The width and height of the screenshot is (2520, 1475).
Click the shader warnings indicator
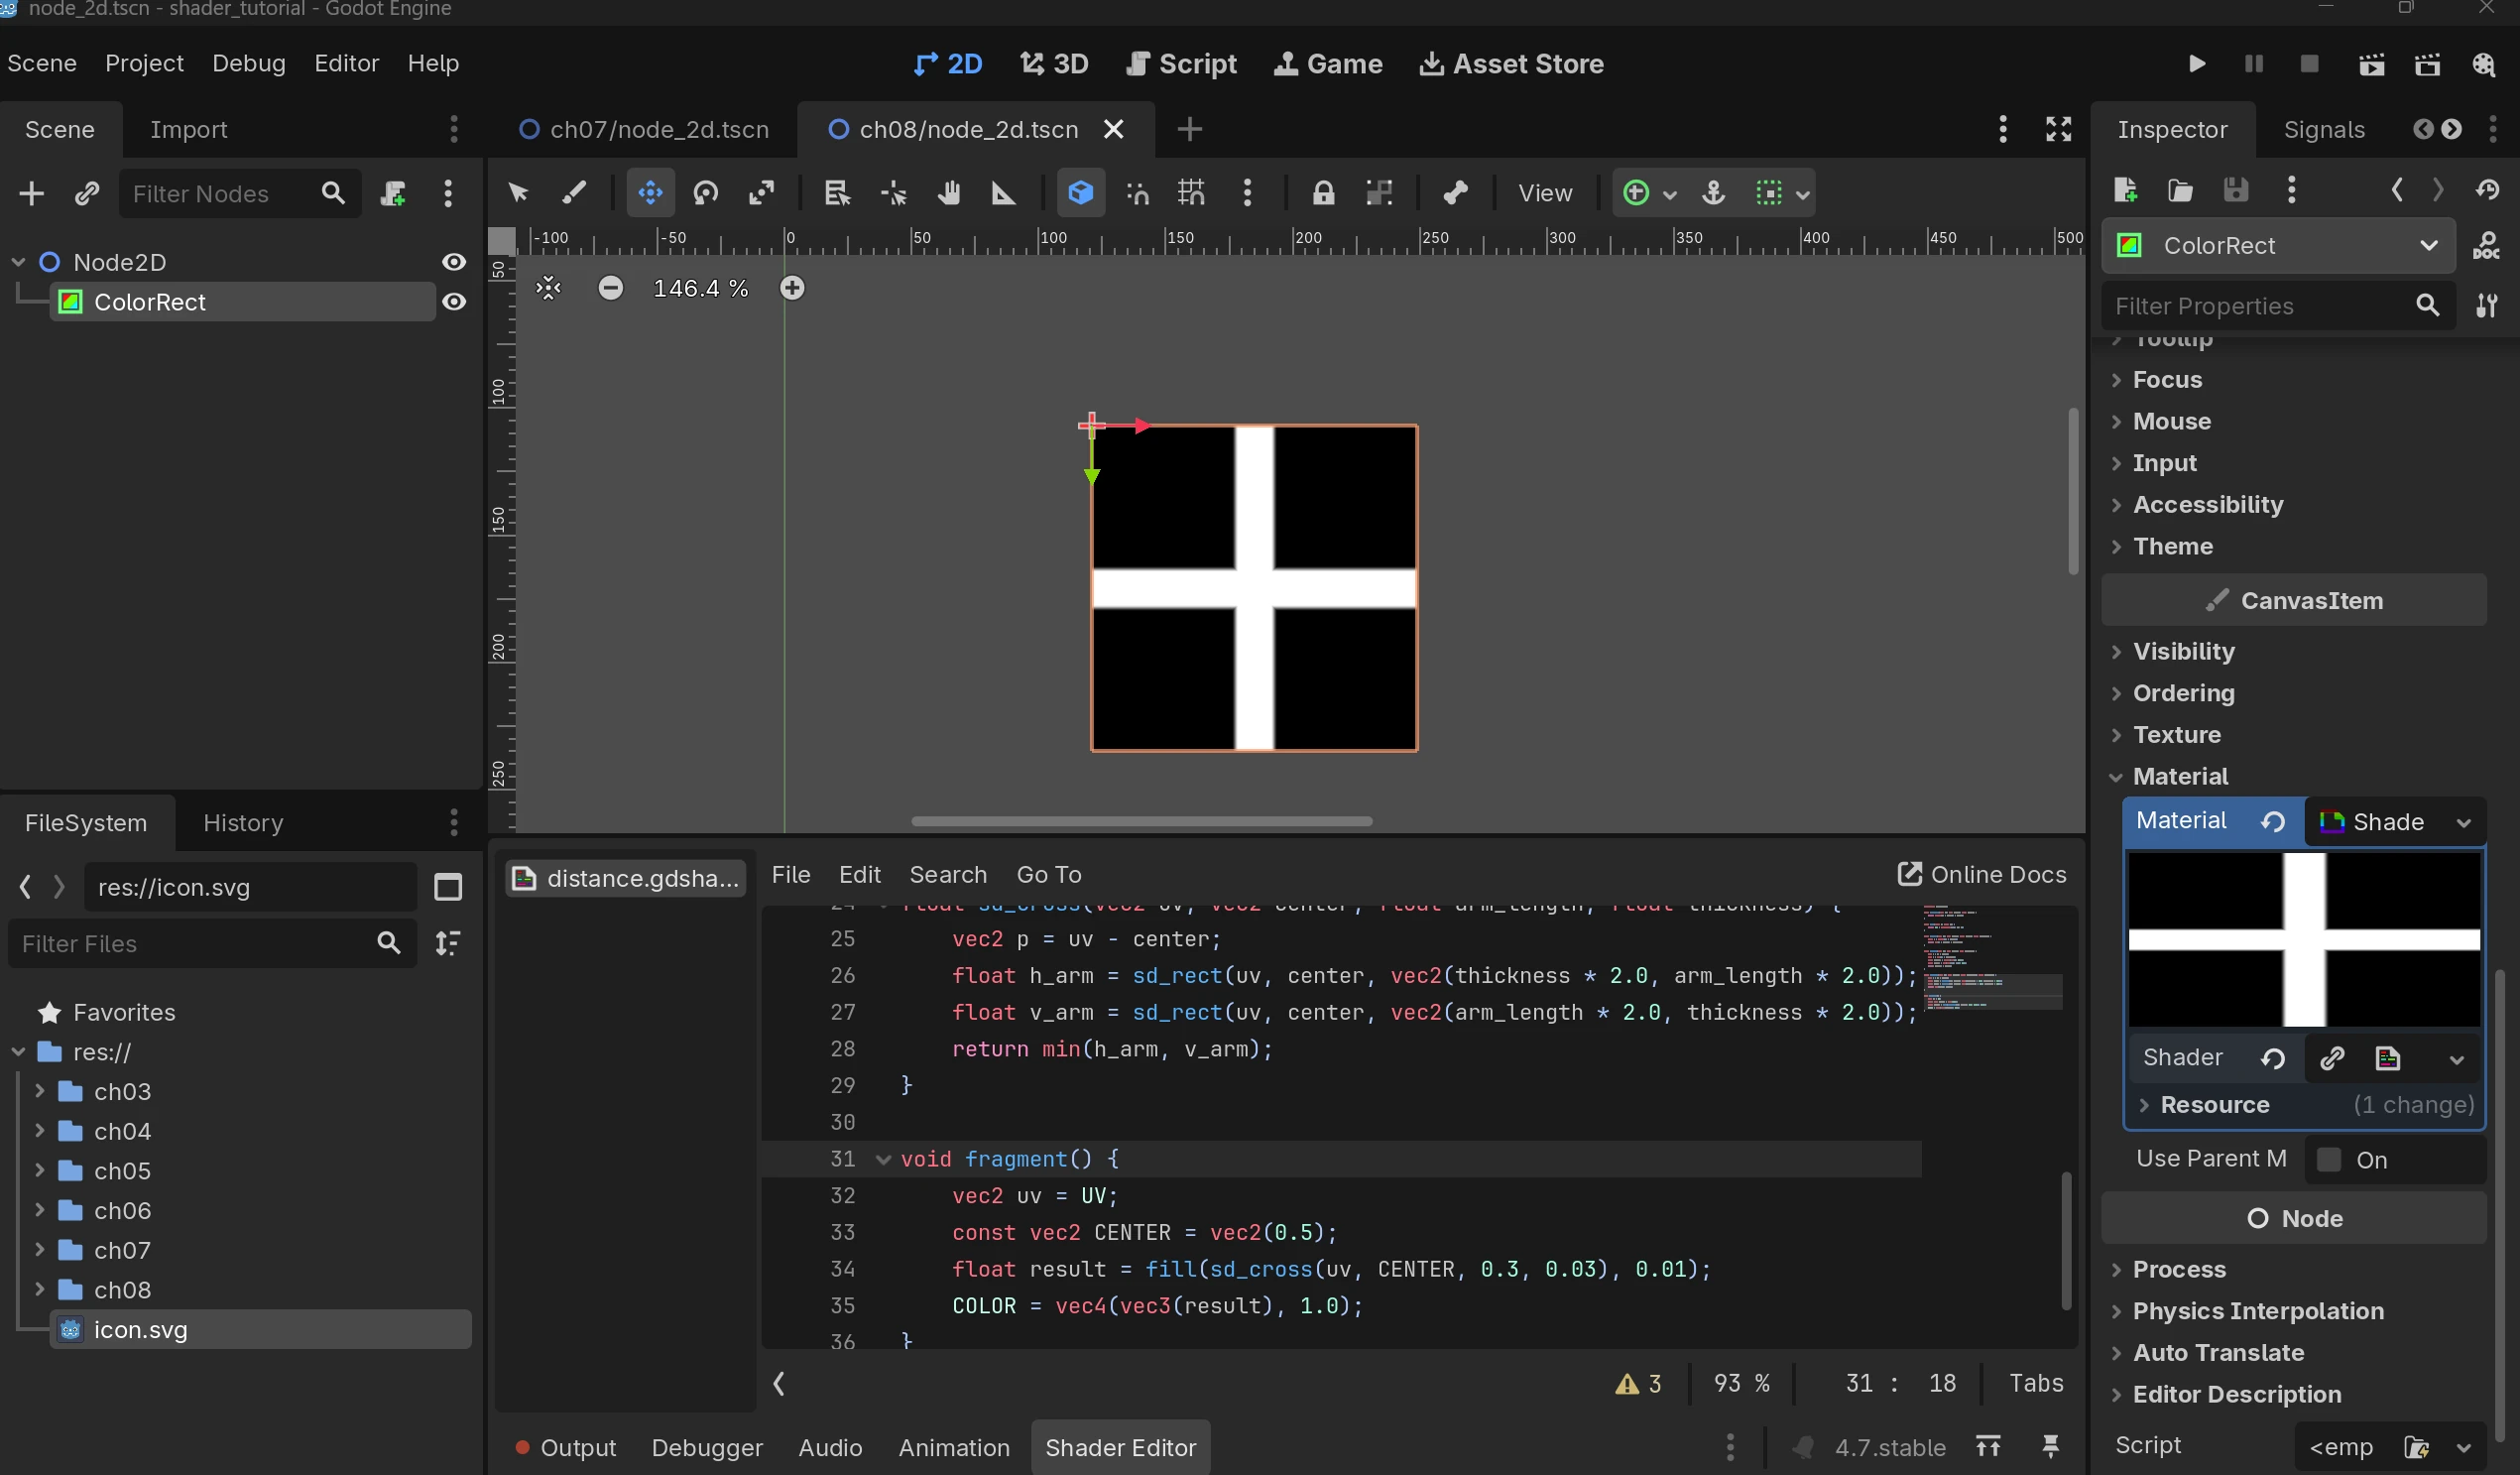1638,1384
